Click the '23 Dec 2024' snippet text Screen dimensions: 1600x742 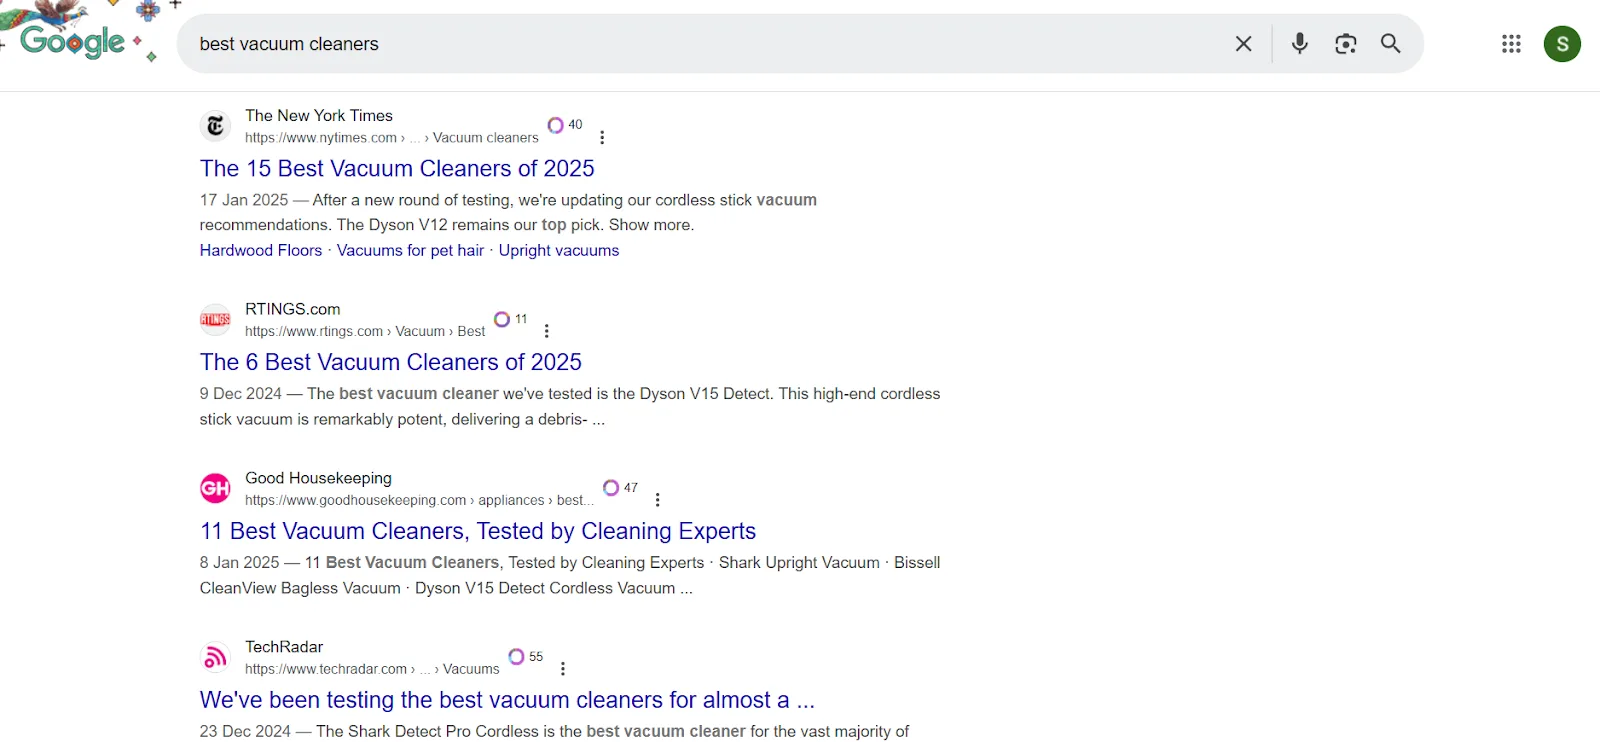pos(246,732)
